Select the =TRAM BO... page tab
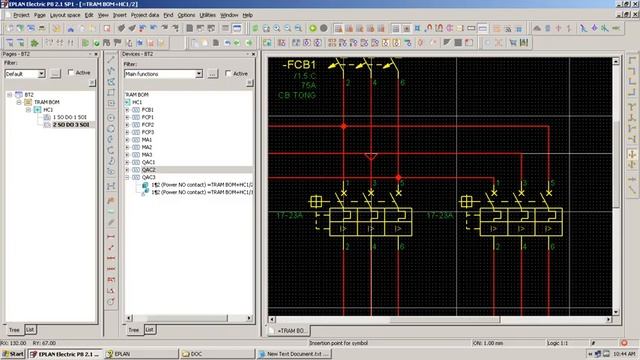This screenshot has width=640, height=360. pos(289,330)
